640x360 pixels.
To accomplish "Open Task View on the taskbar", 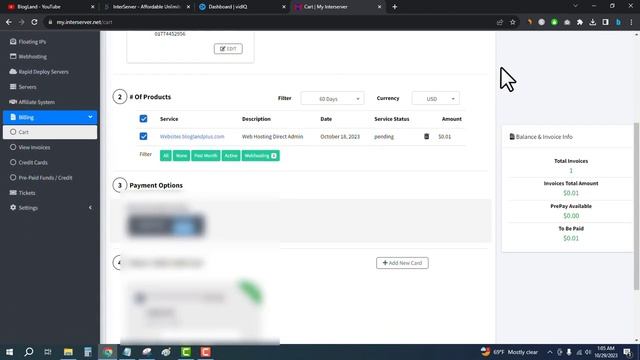I will pos(48,352).
